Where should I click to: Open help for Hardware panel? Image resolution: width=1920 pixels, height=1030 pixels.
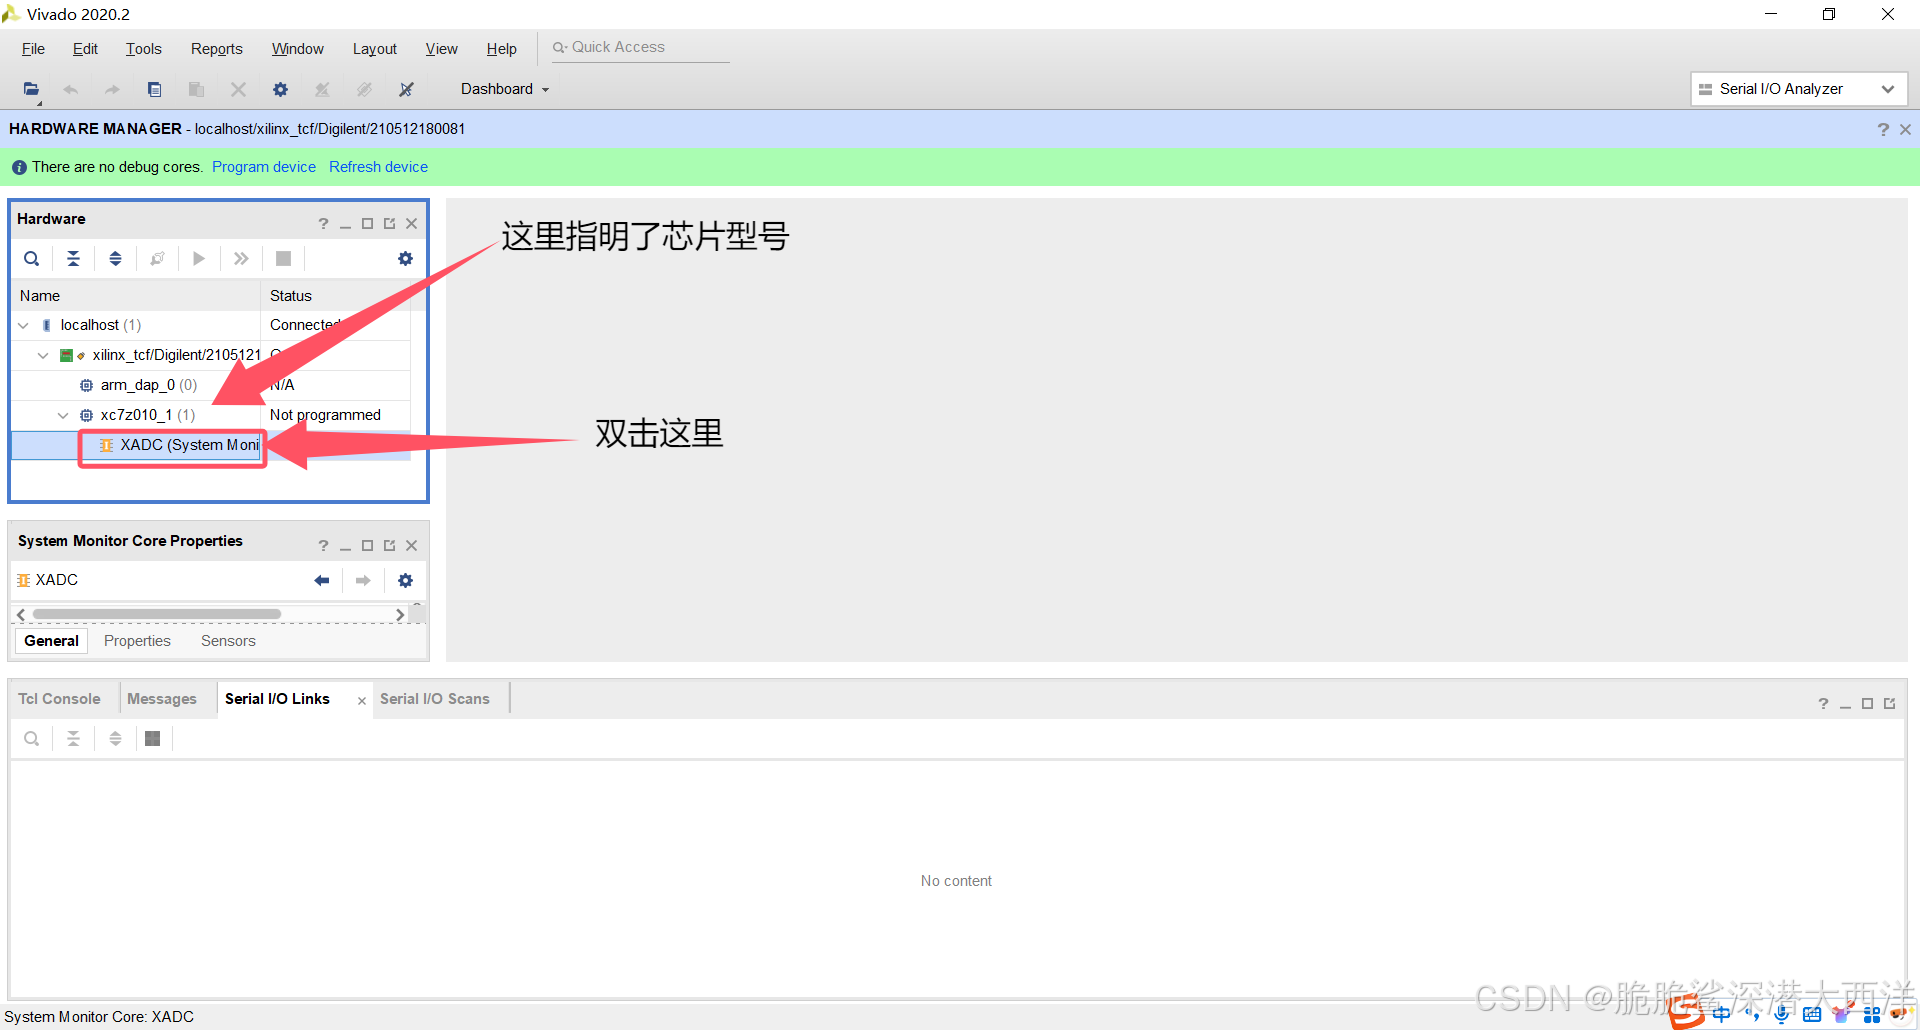click(x=323, y=224)
